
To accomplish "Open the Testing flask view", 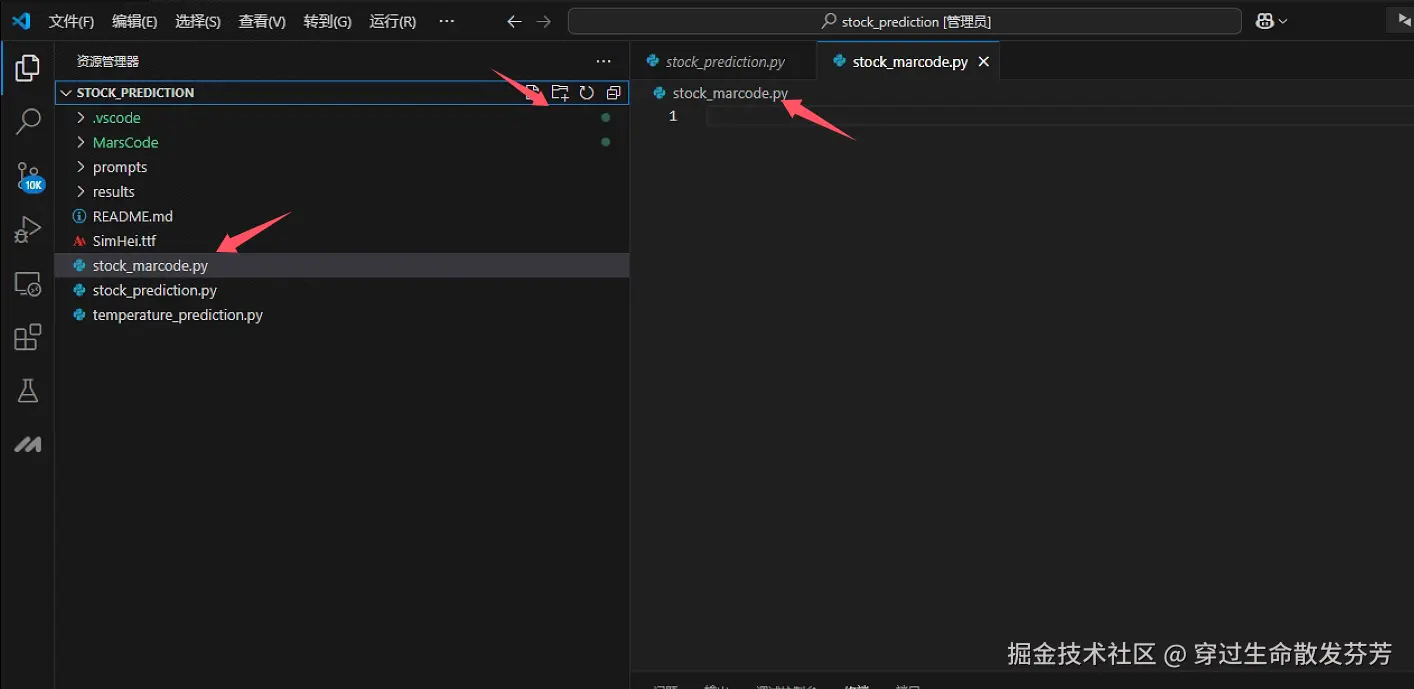I will [x=28, y=391].
